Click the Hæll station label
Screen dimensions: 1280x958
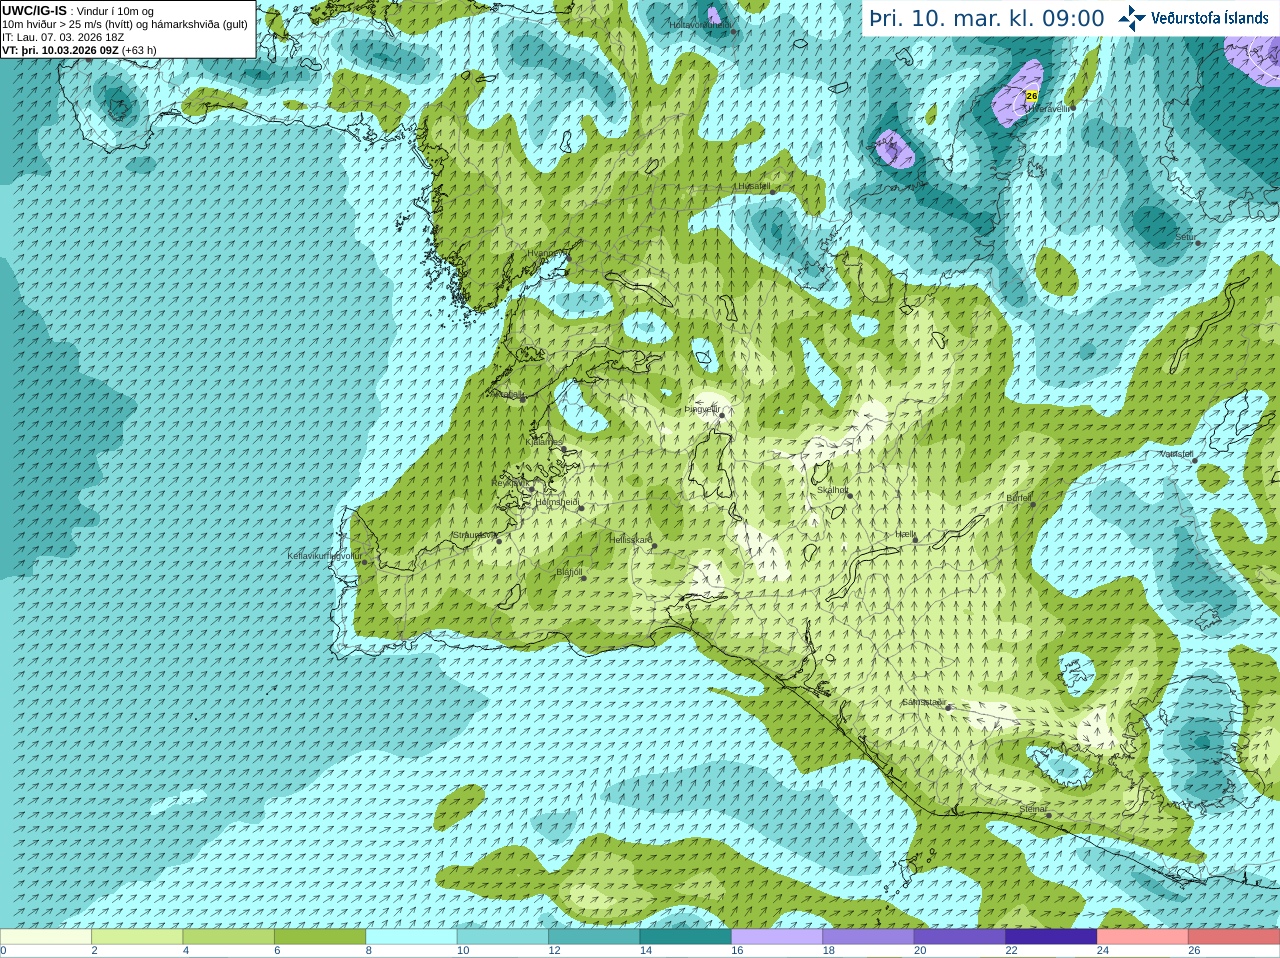tap(905, 535)
